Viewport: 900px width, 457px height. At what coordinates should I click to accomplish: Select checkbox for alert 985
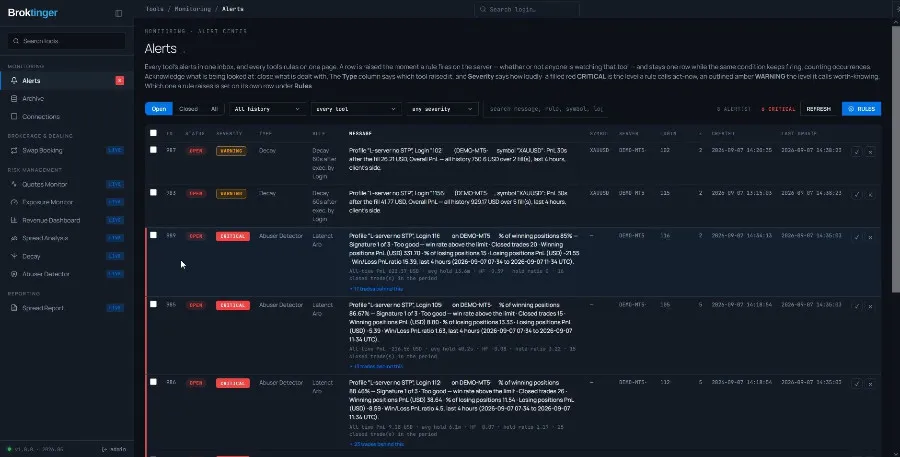click(153, 304)
